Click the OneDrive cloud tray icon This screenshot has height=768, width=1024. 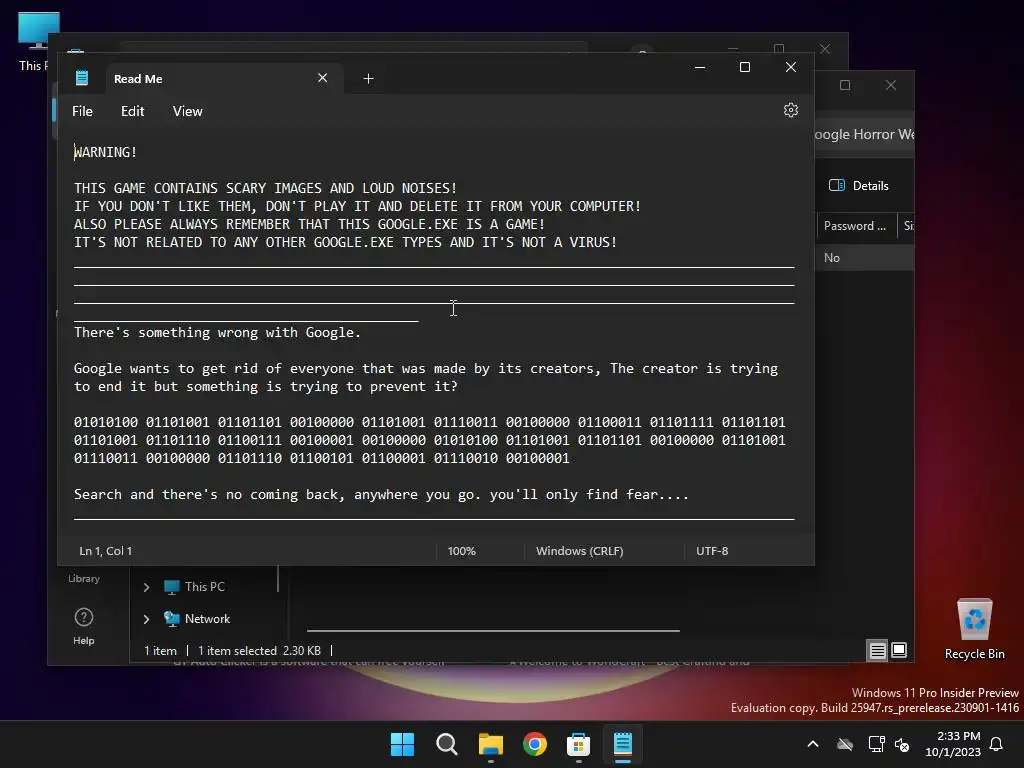tap(845, 744)
